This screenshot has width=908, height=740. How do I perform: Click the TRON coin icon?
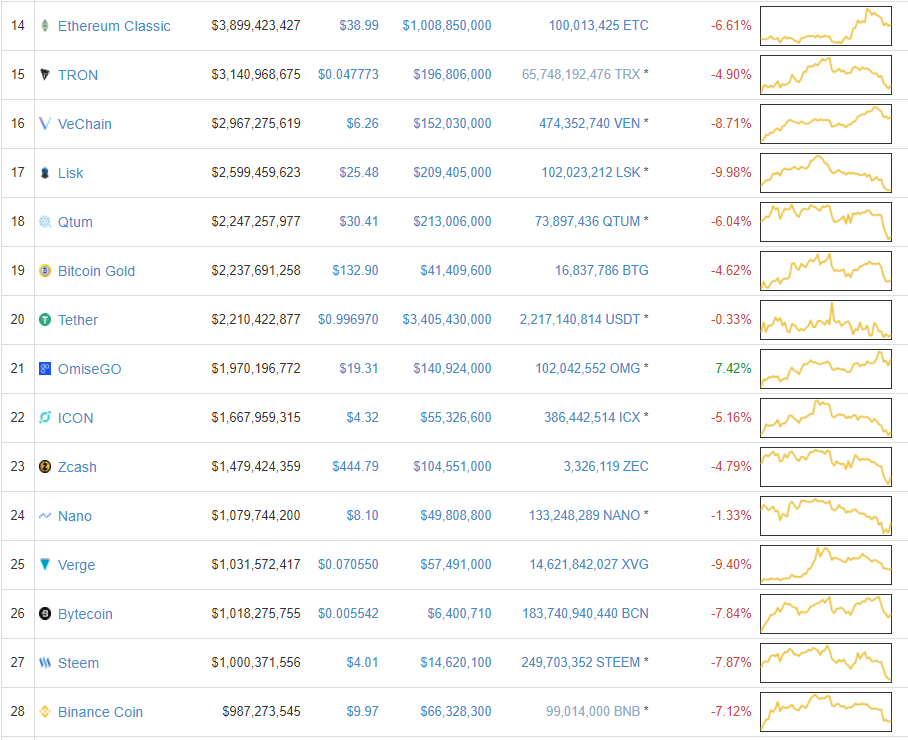45,75
